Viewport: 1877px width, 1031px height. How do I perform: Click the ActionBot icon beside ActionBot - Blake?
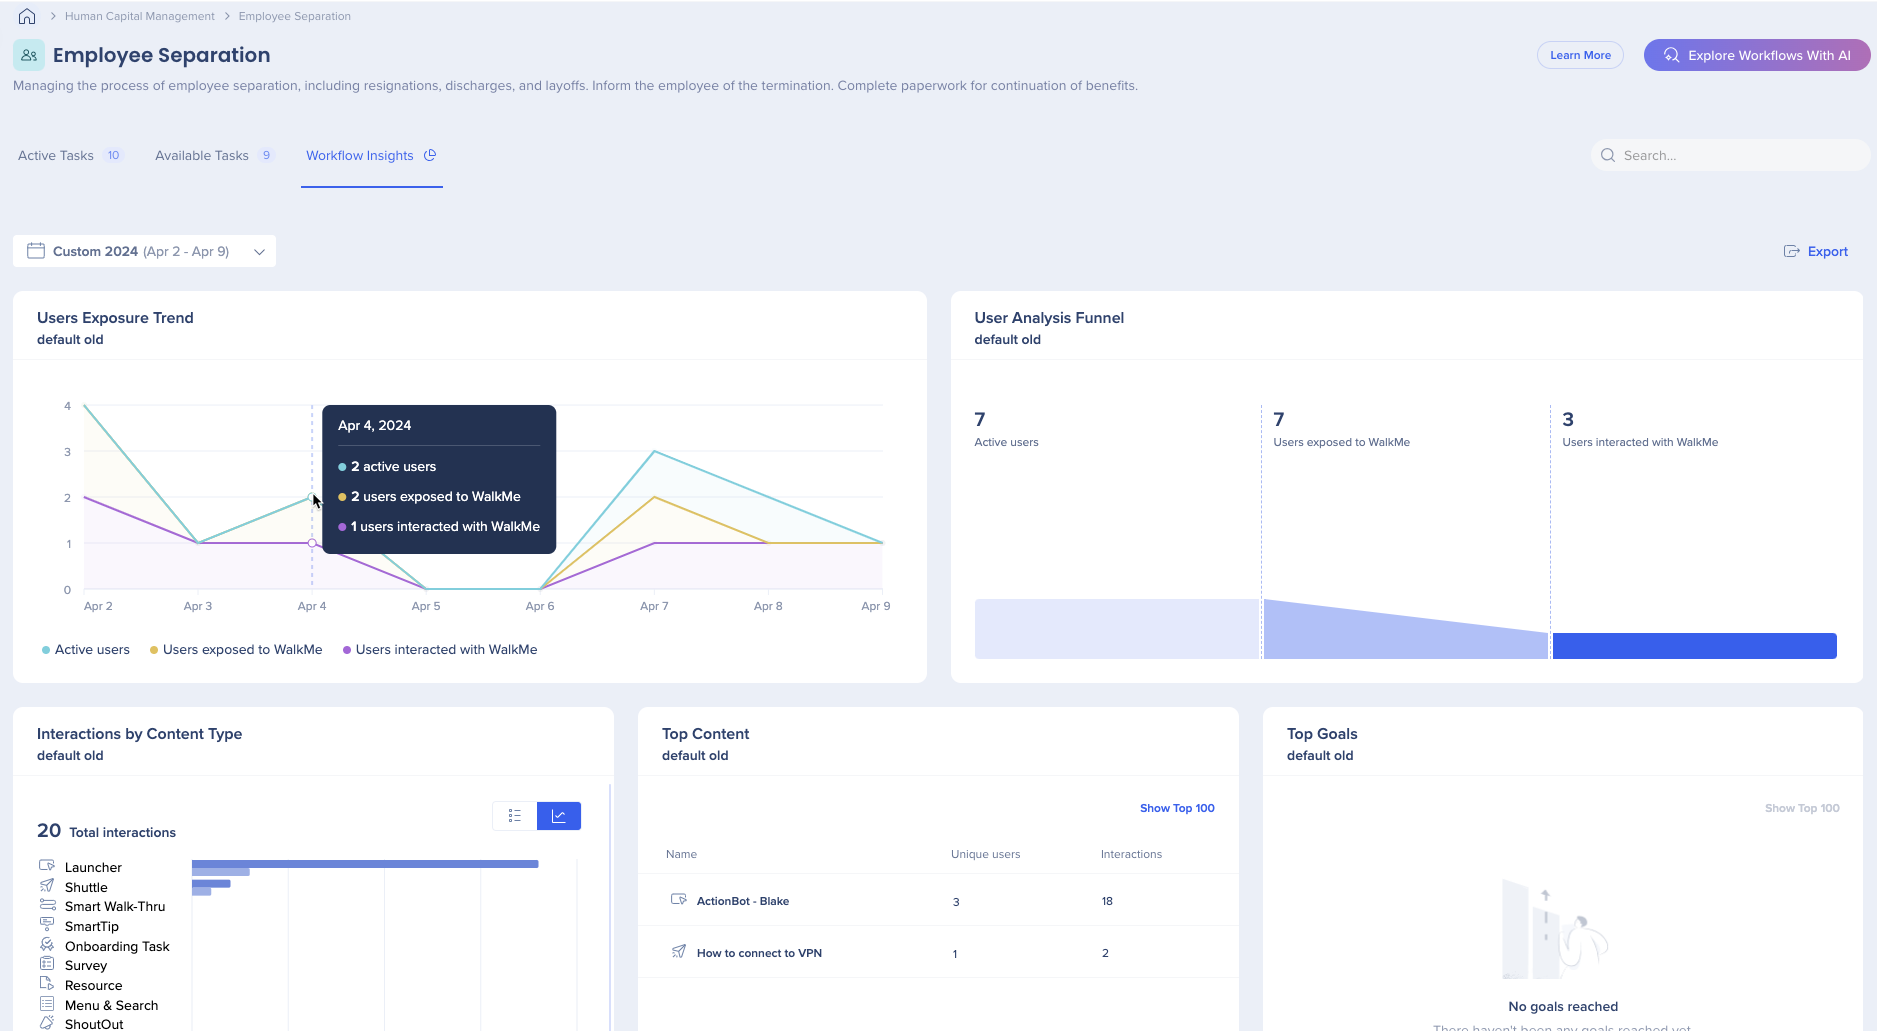pyautogui.click(x=679, y=899)
